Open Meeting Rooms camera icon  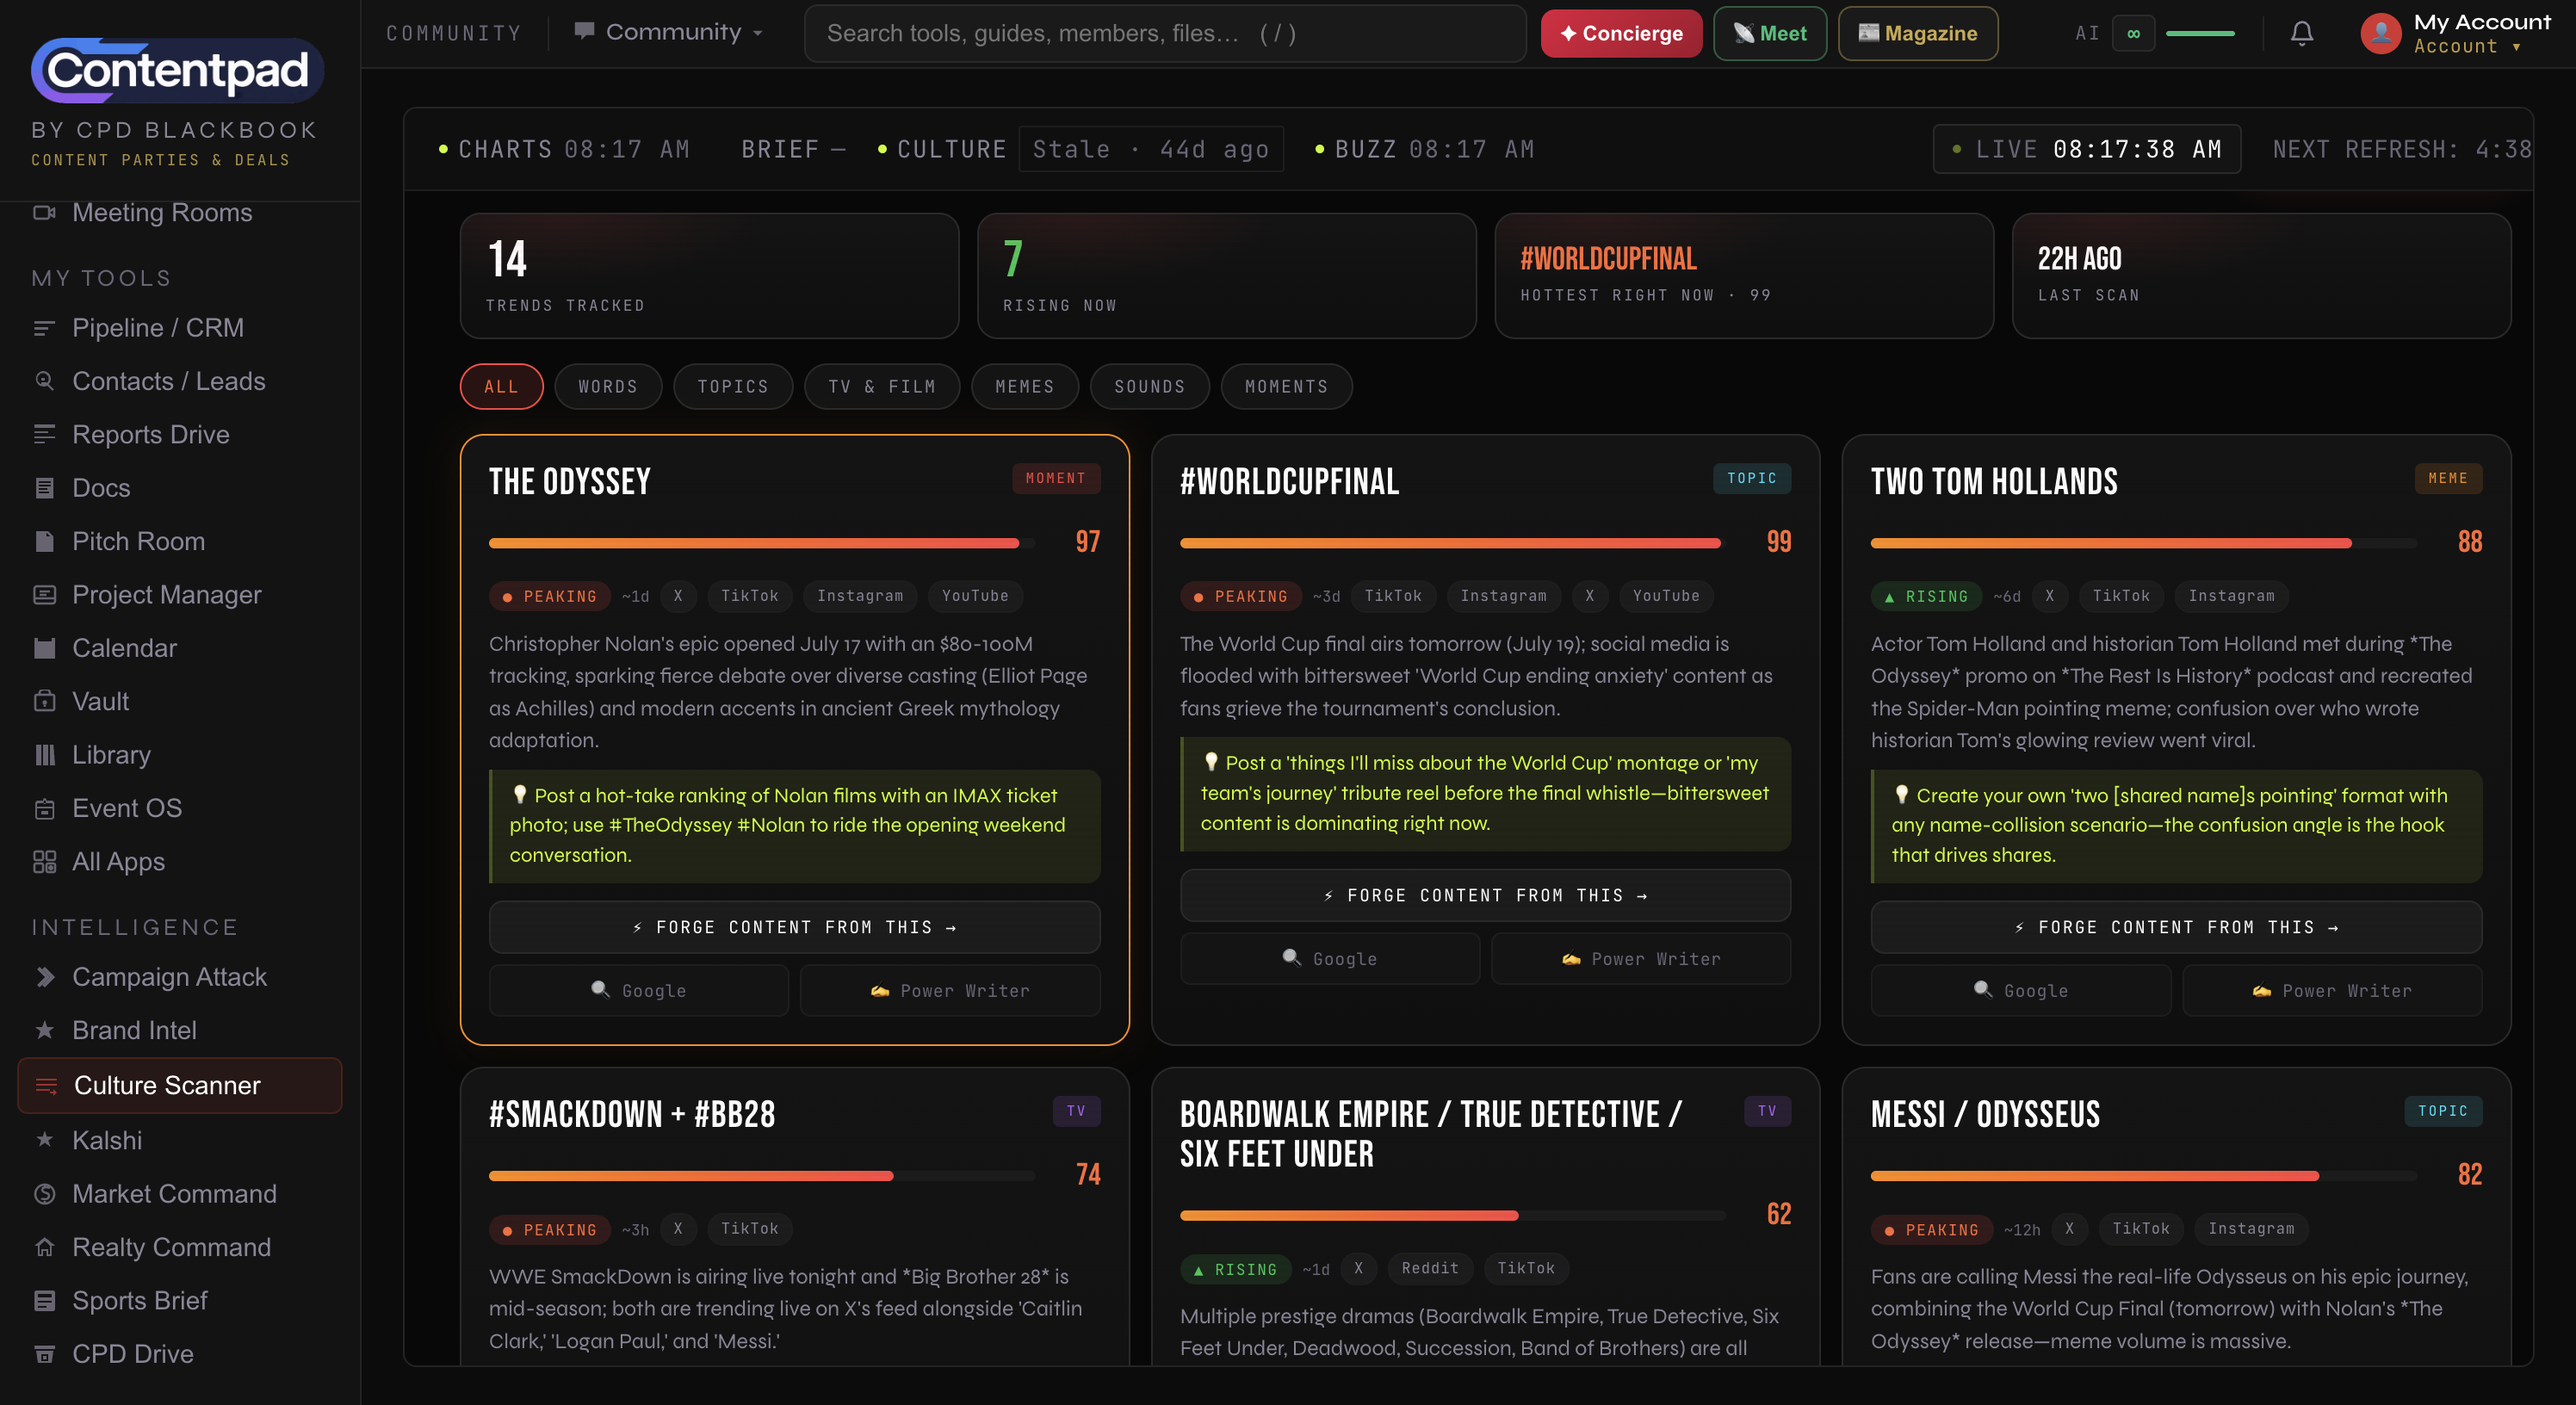(x=44, y=212)
